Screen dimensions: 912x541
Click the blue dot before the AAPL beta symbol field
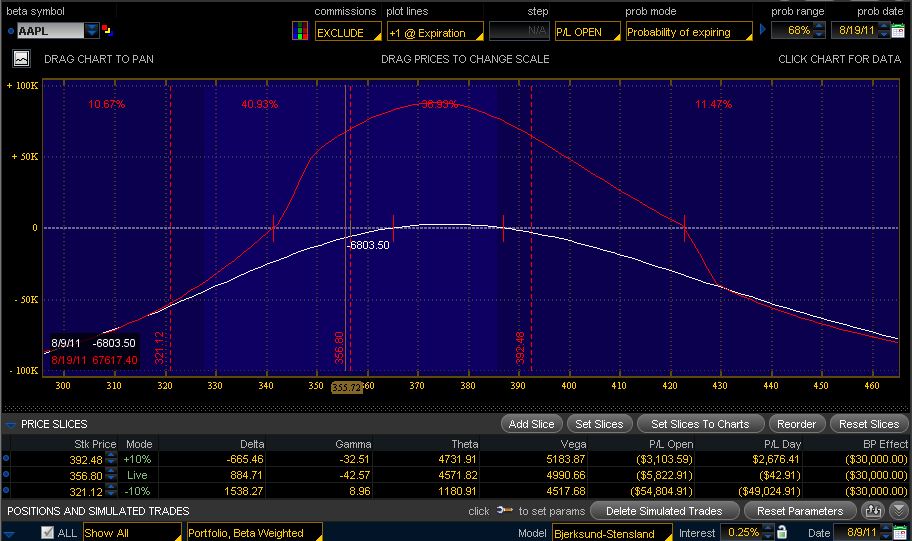10,31
